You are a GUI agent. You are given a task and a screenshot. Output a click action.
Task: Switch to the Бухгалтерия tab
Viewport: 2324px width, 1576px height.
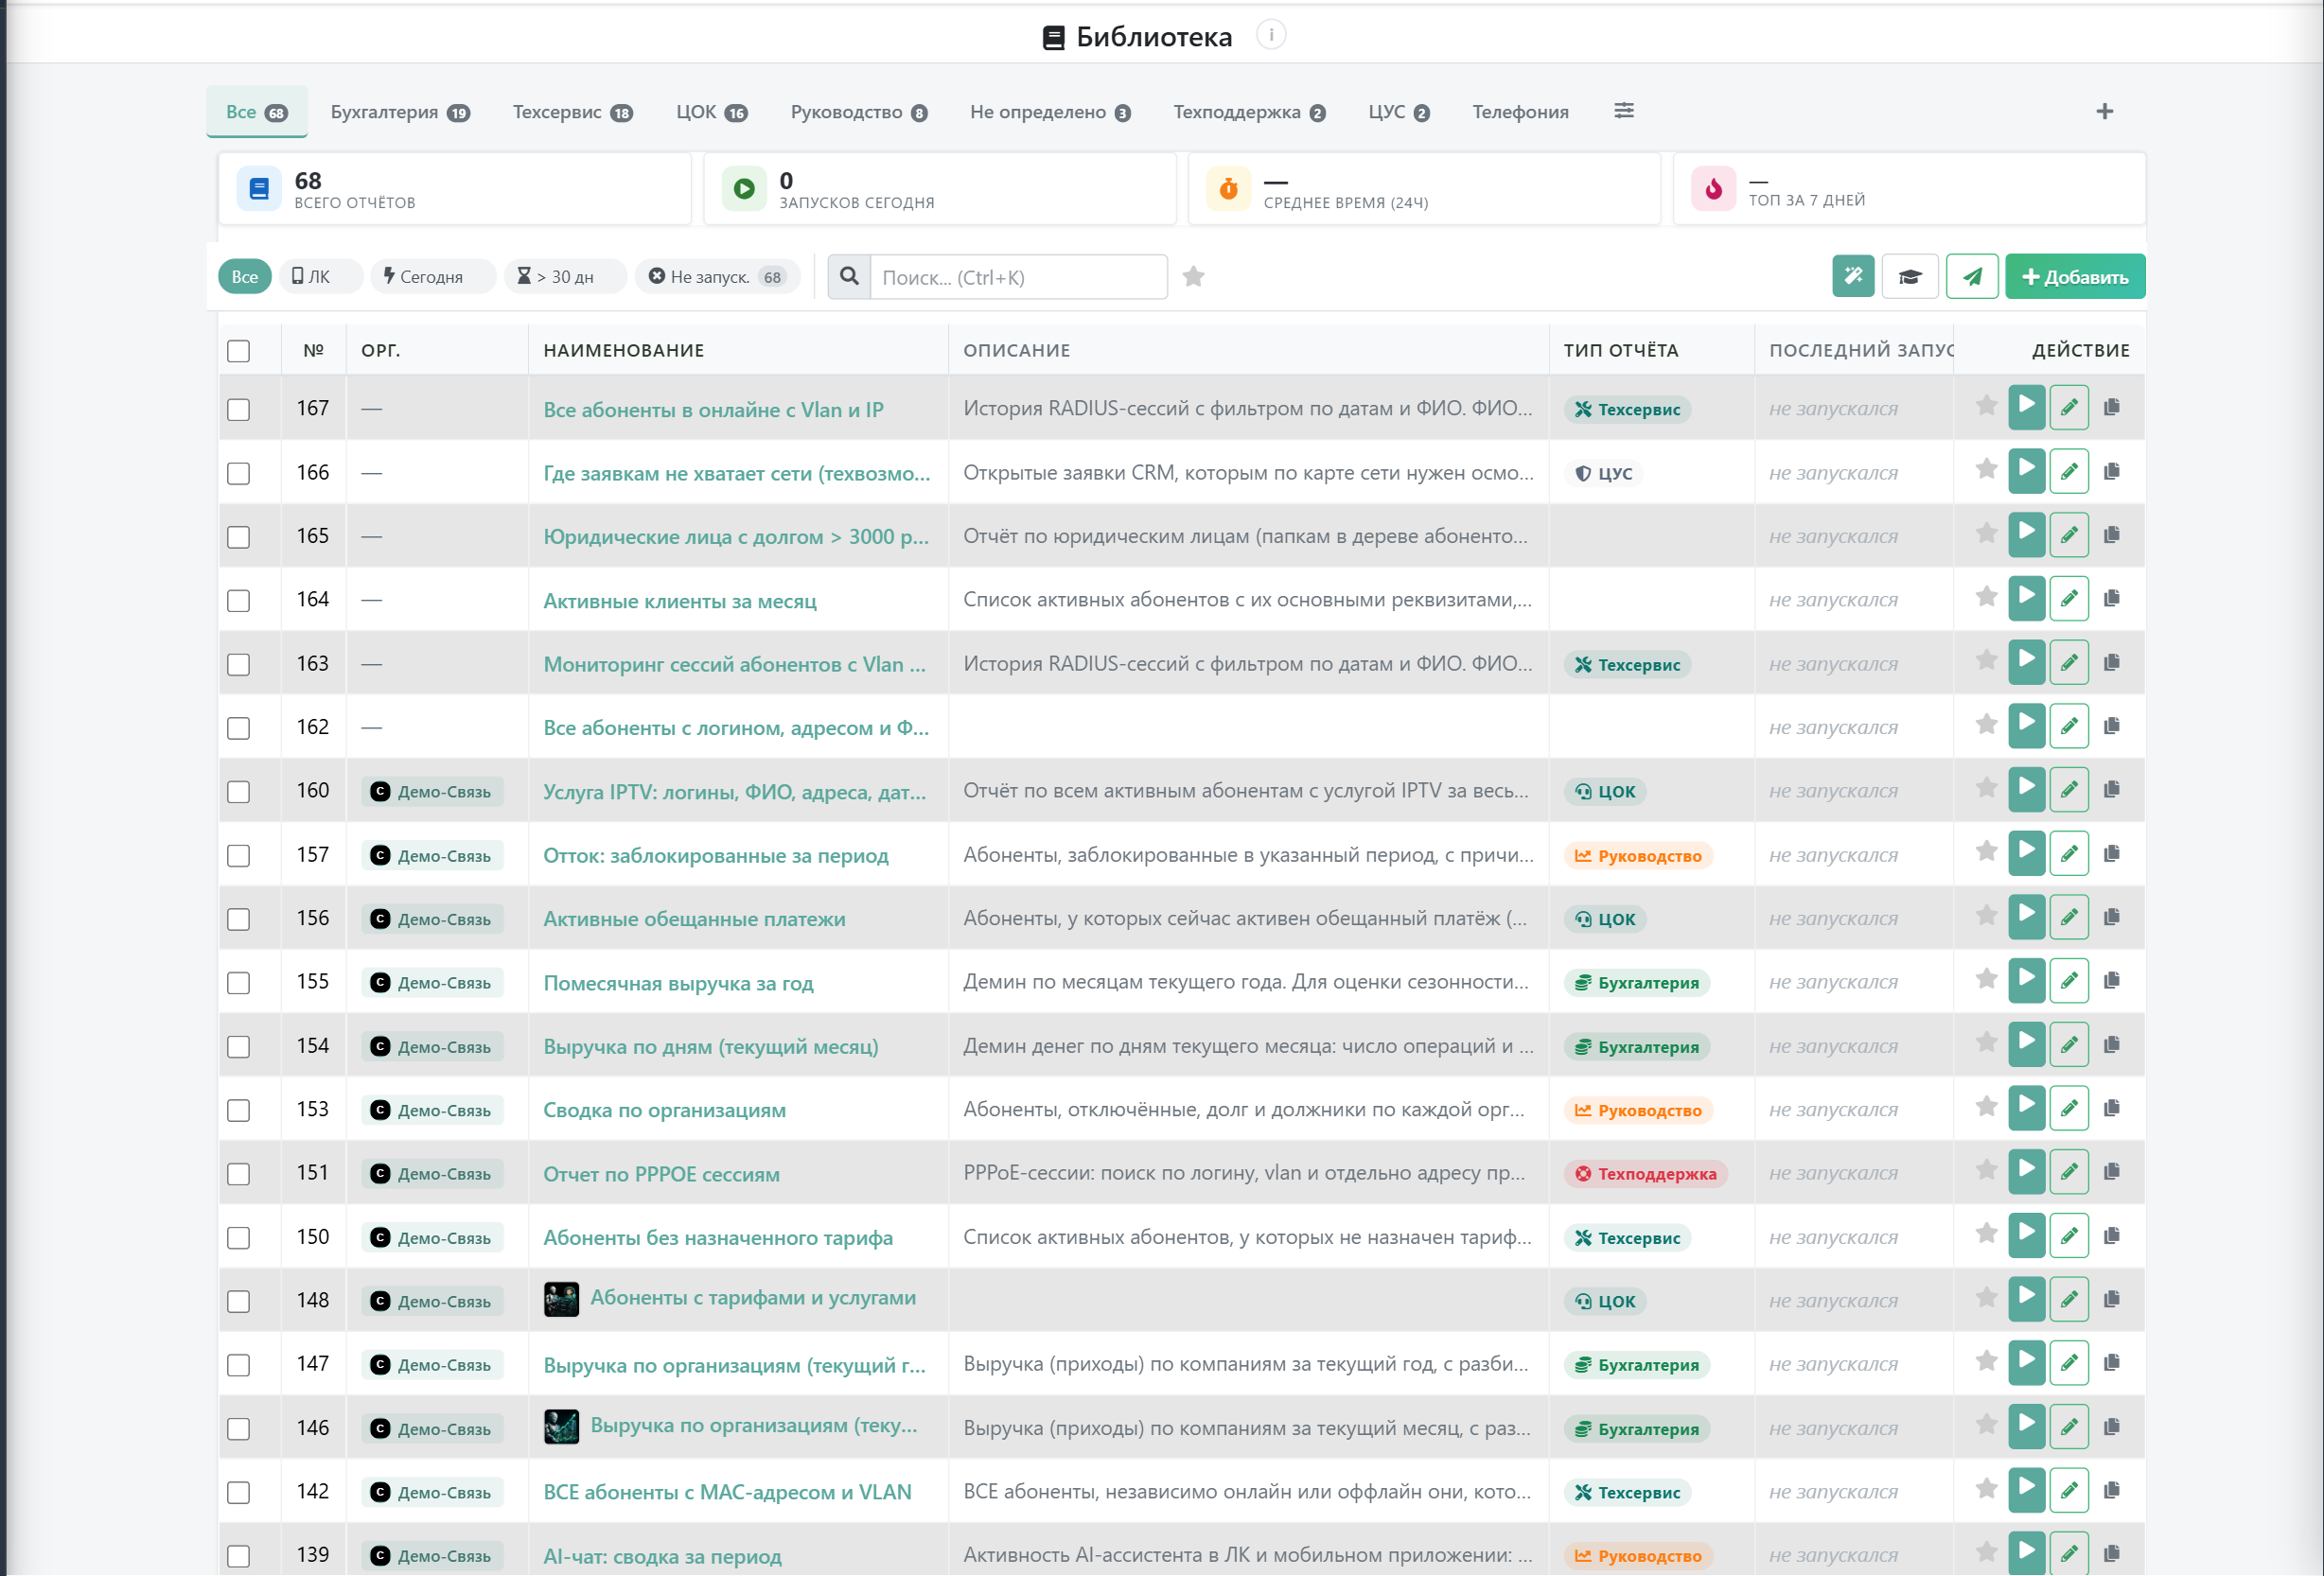(x=400, y=112)
